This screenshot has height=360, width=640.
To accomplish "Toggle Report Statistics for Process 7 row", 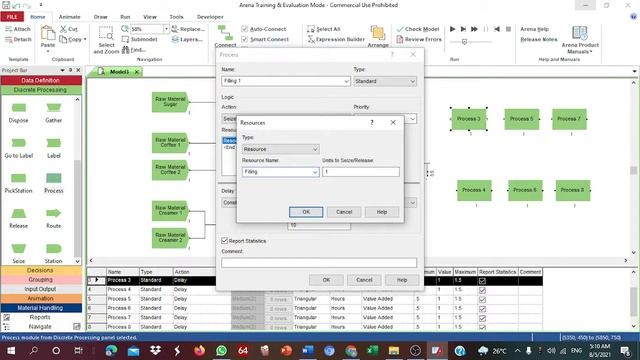I will click(482, 318).
